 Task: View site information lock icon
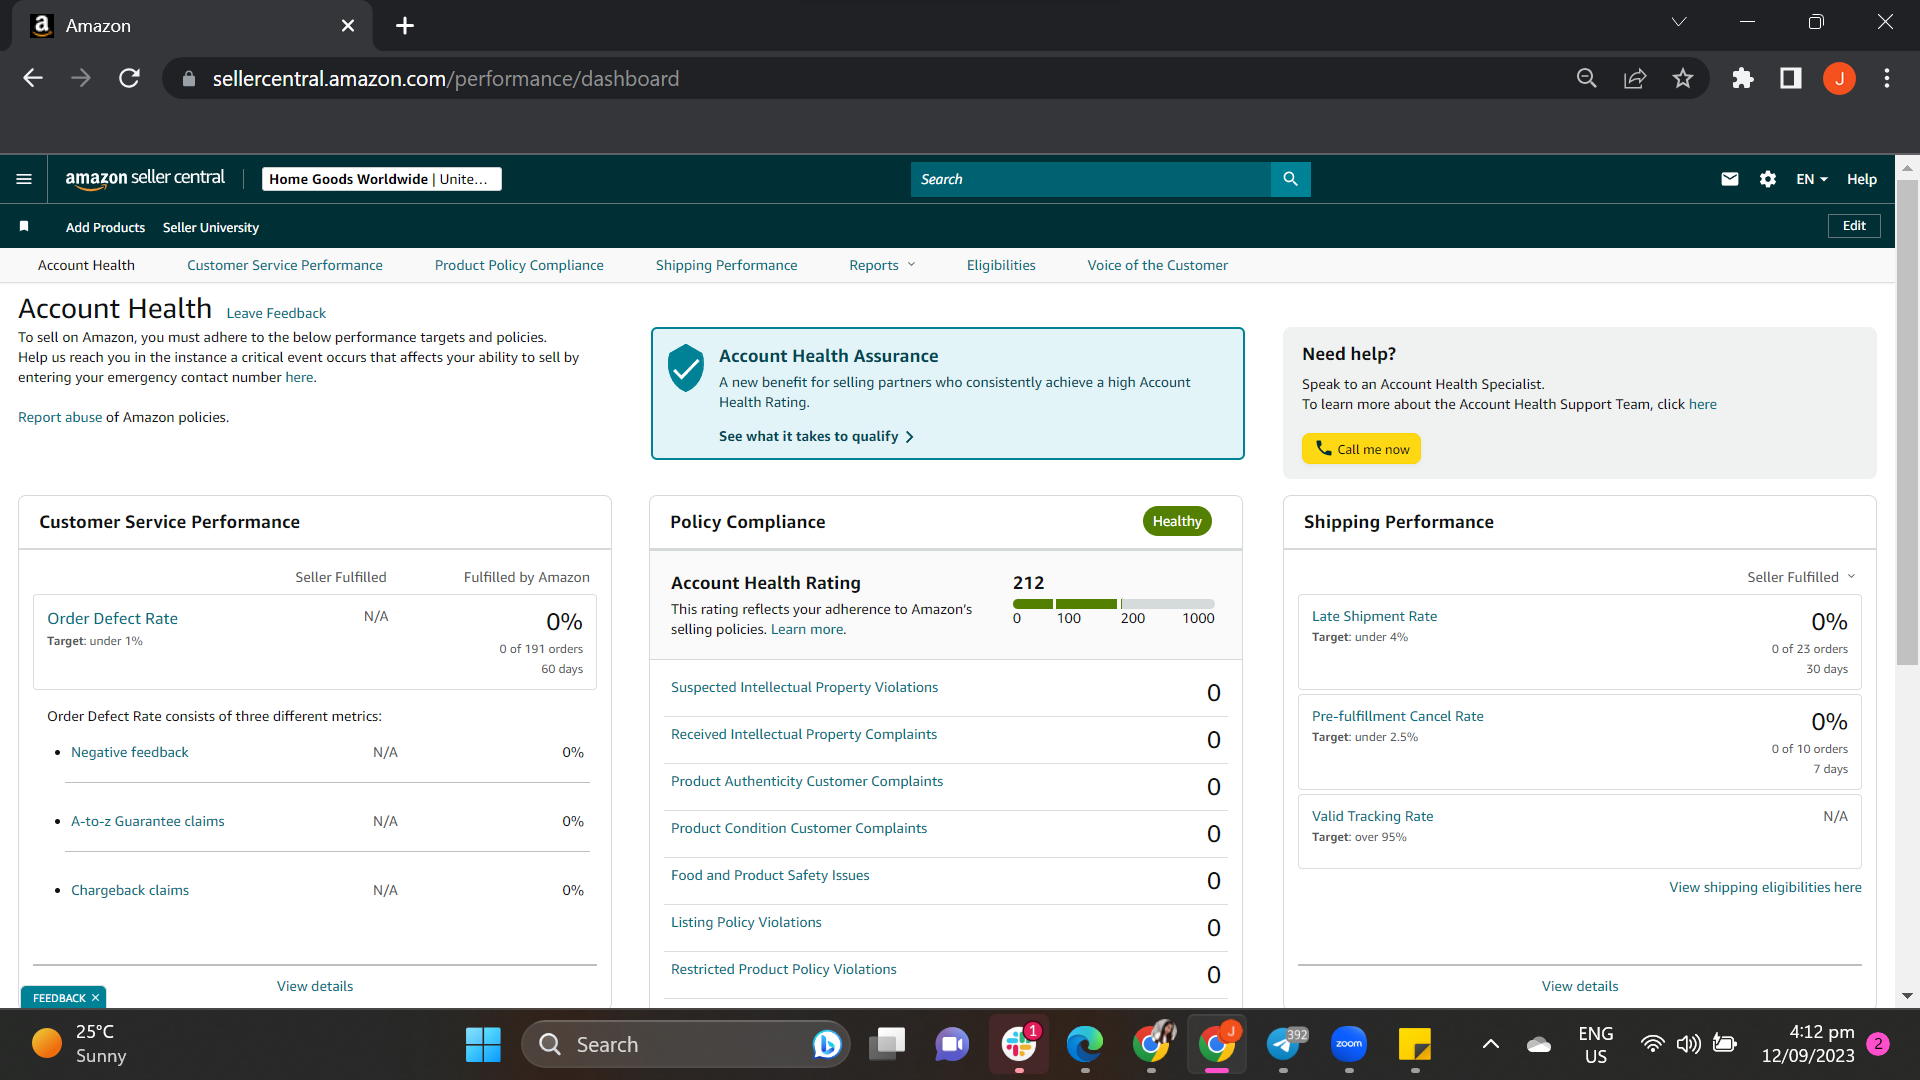[x=189, y=78]
